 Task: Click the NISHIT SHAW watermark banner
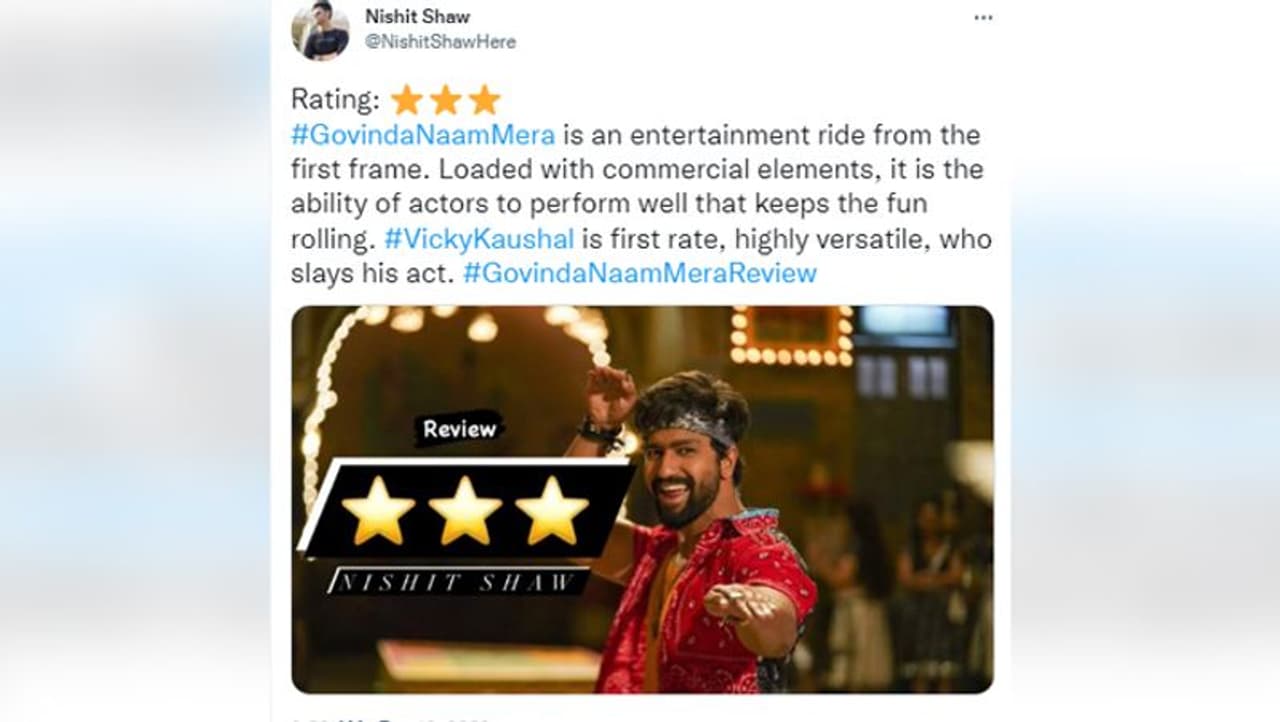pyautogui.click(x=458, y=581)
